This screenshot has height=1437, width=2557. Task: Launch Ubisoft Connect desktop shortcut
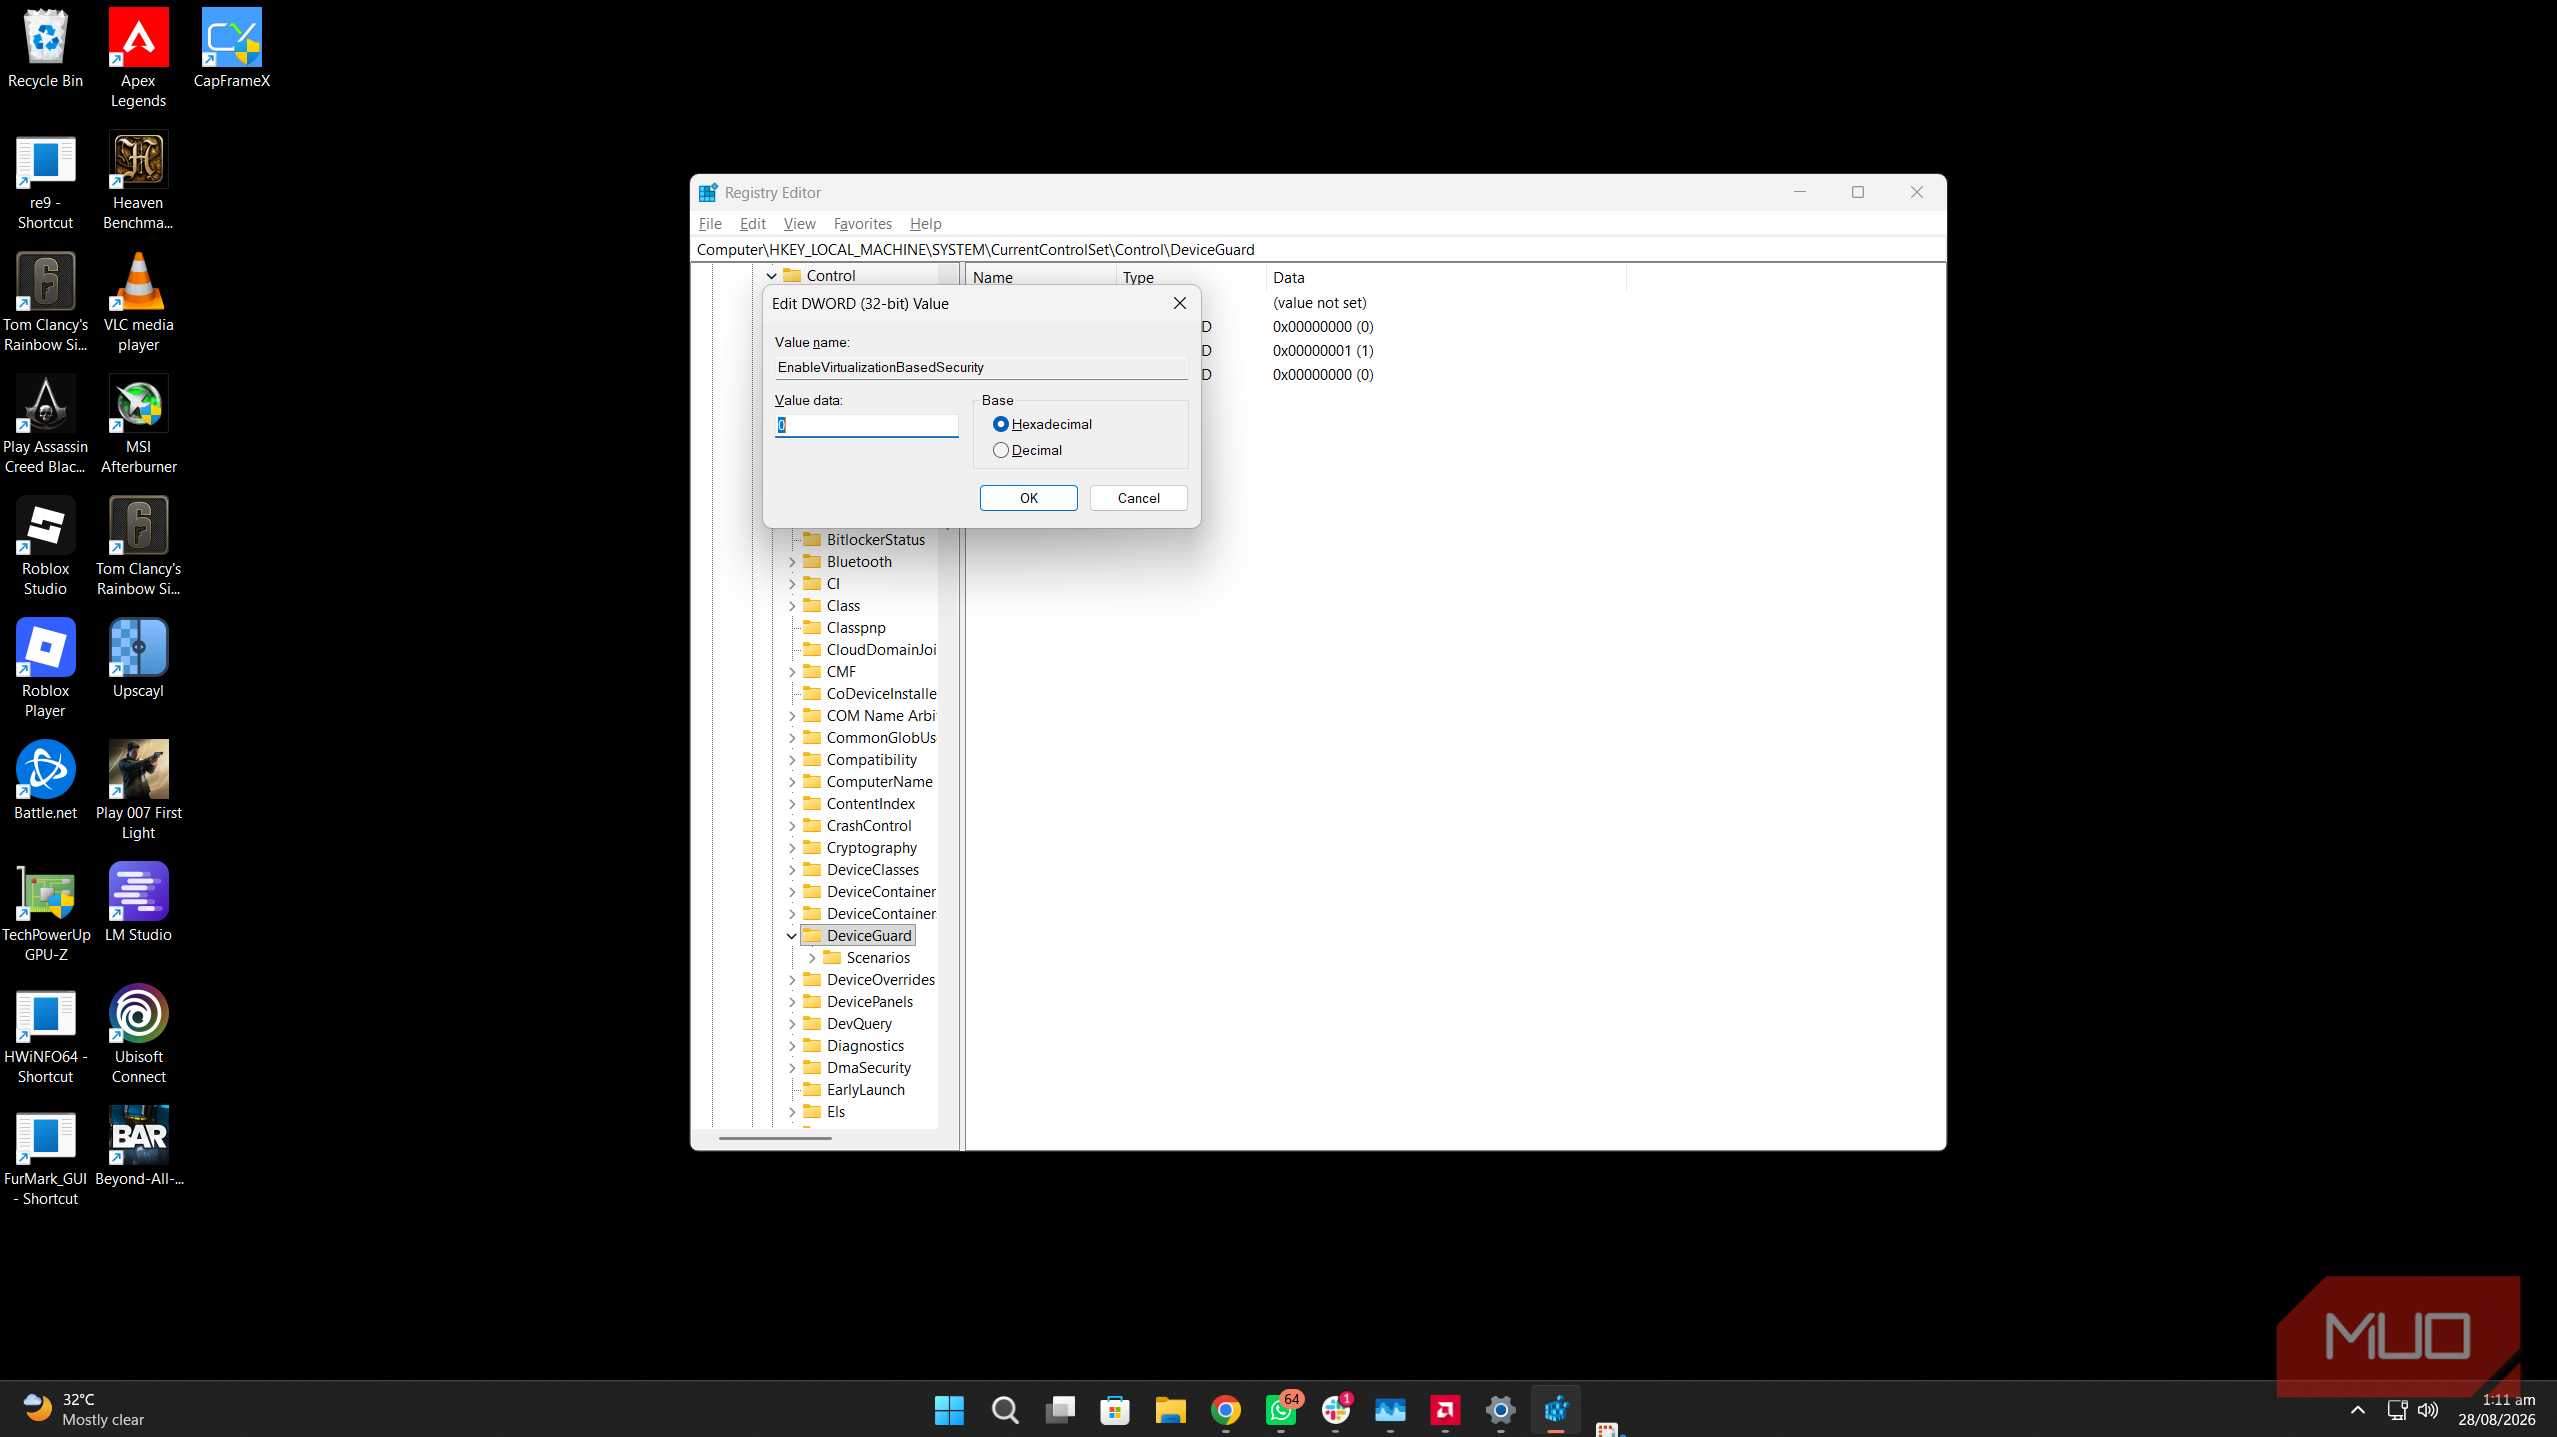[138, 1035]
